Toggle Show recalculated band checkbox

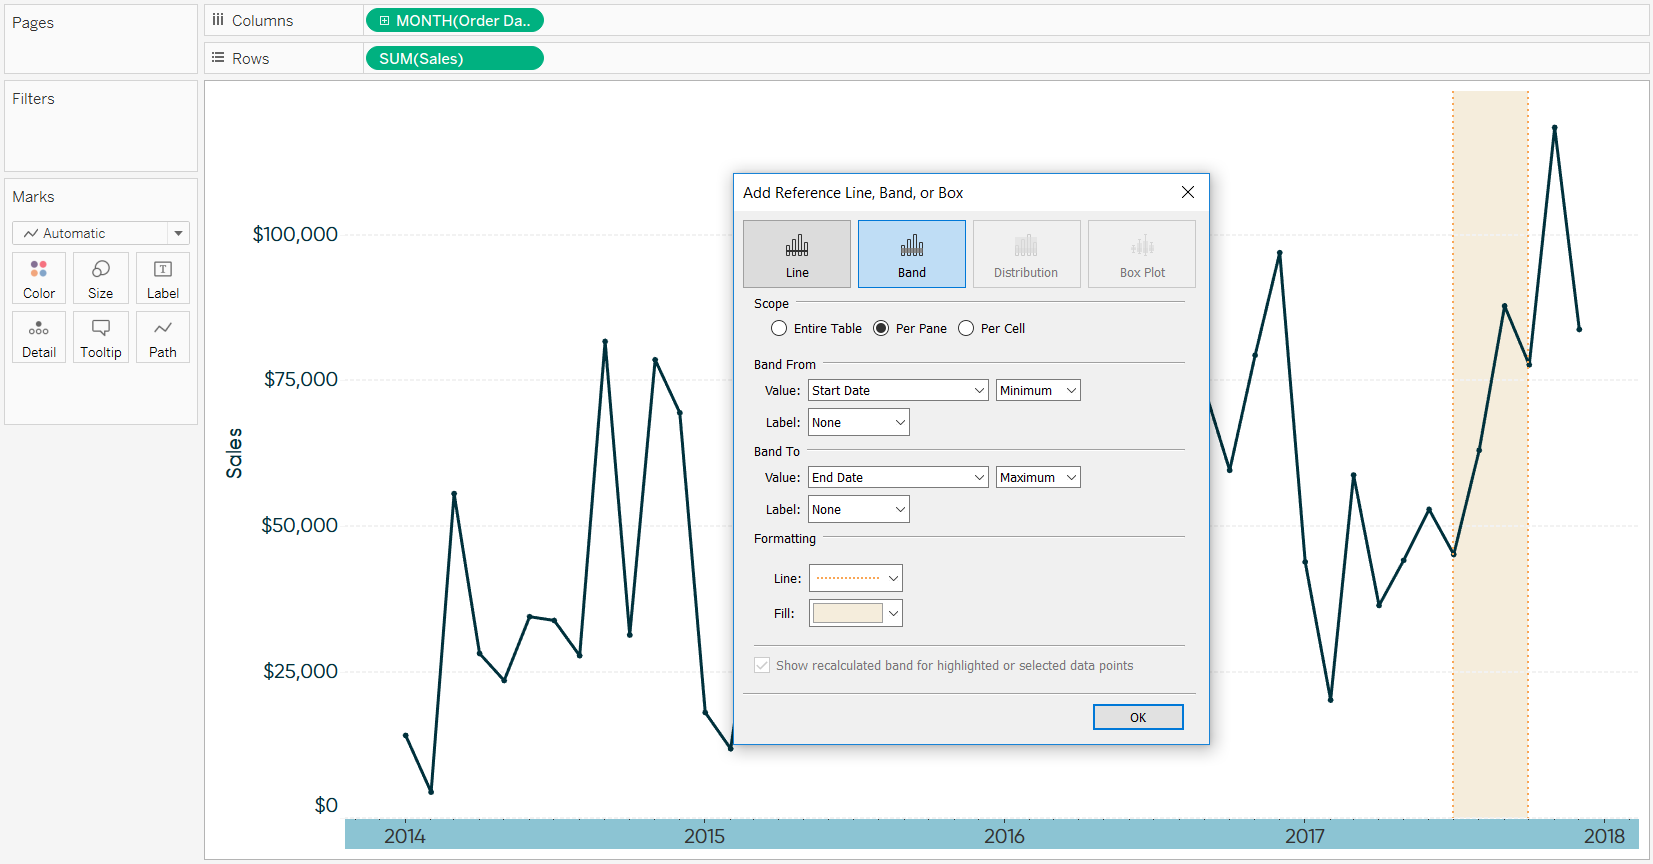click(762, 665)
